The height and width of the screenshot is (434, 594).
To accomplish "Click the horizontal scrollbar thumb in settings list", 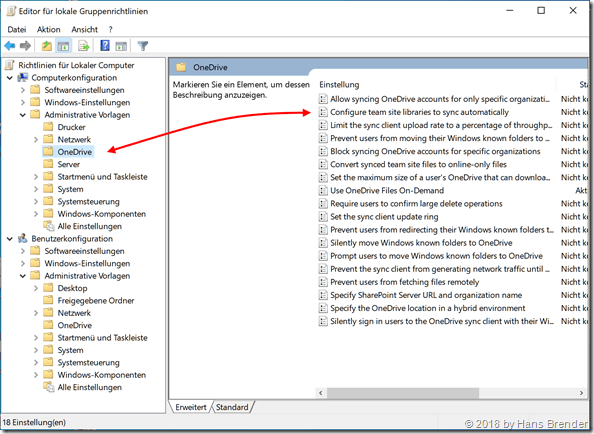I will (403, 393).
